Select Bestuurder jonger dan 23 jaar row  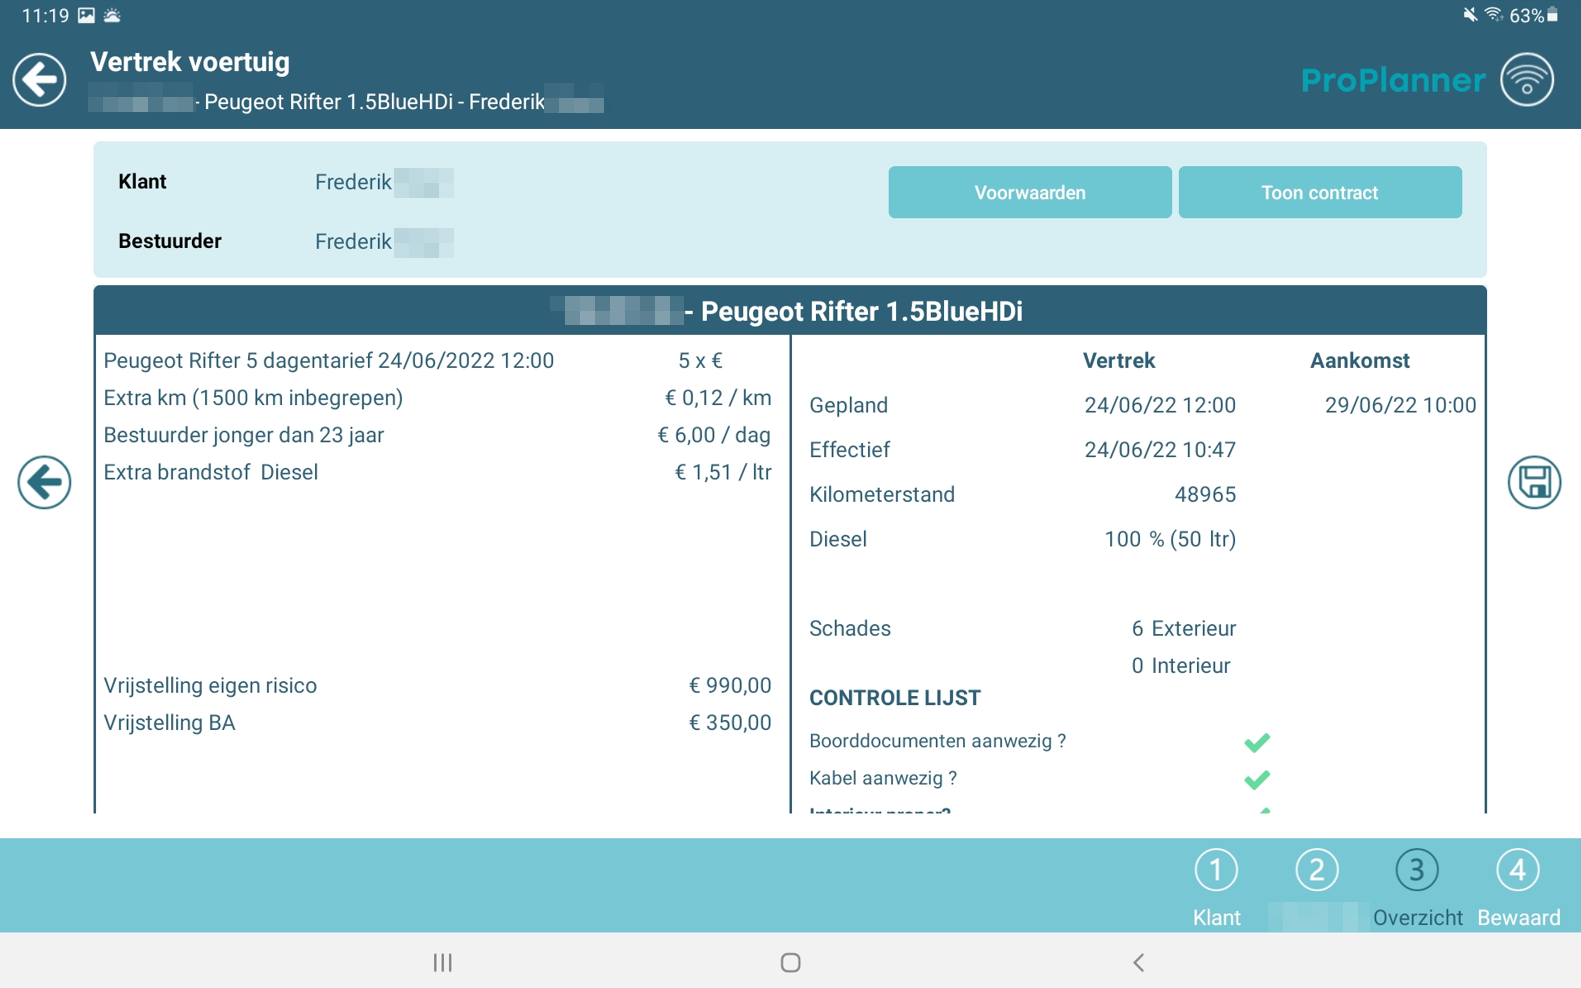438,435
